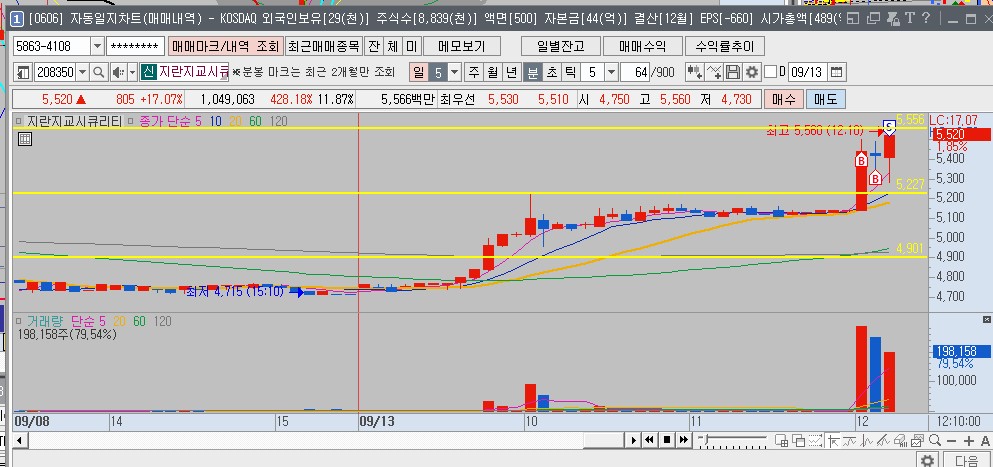The height and width of the screenshot is (467, 993).
Task: Click the dotted range-select chart icon
Action: tap(816, 440)
